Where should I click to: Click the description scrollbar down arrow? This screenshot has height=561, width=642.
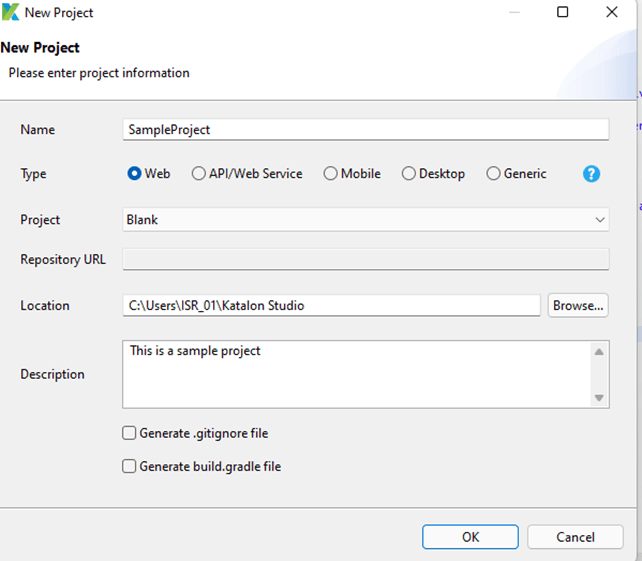click(x=599, y=398)
